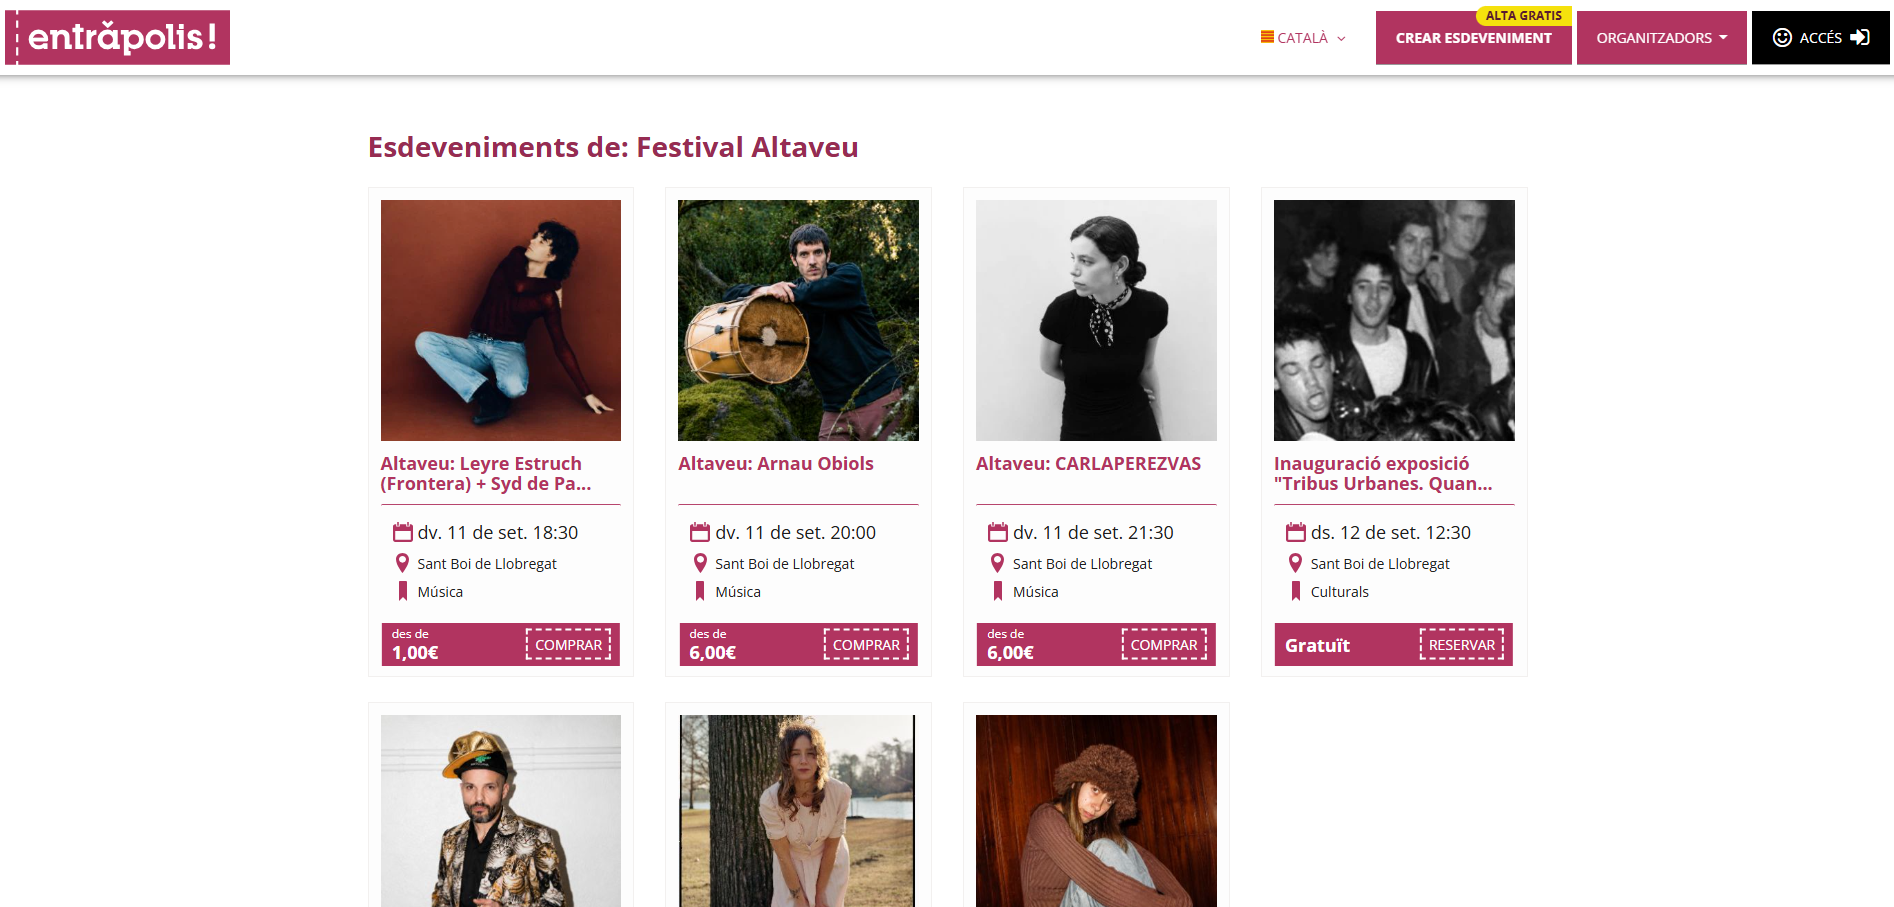Click calendar icon for Leyre Estruch event
Screen dimensions: 1894x907
(403, 532)
